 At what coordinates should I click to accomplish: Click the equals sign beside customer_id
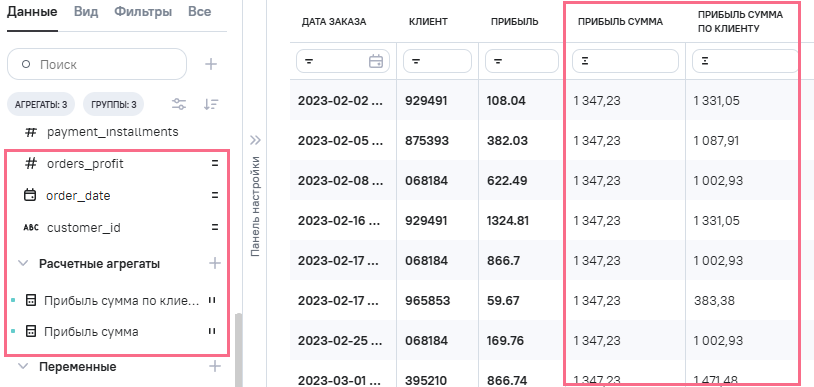click(x=214, y=228)
